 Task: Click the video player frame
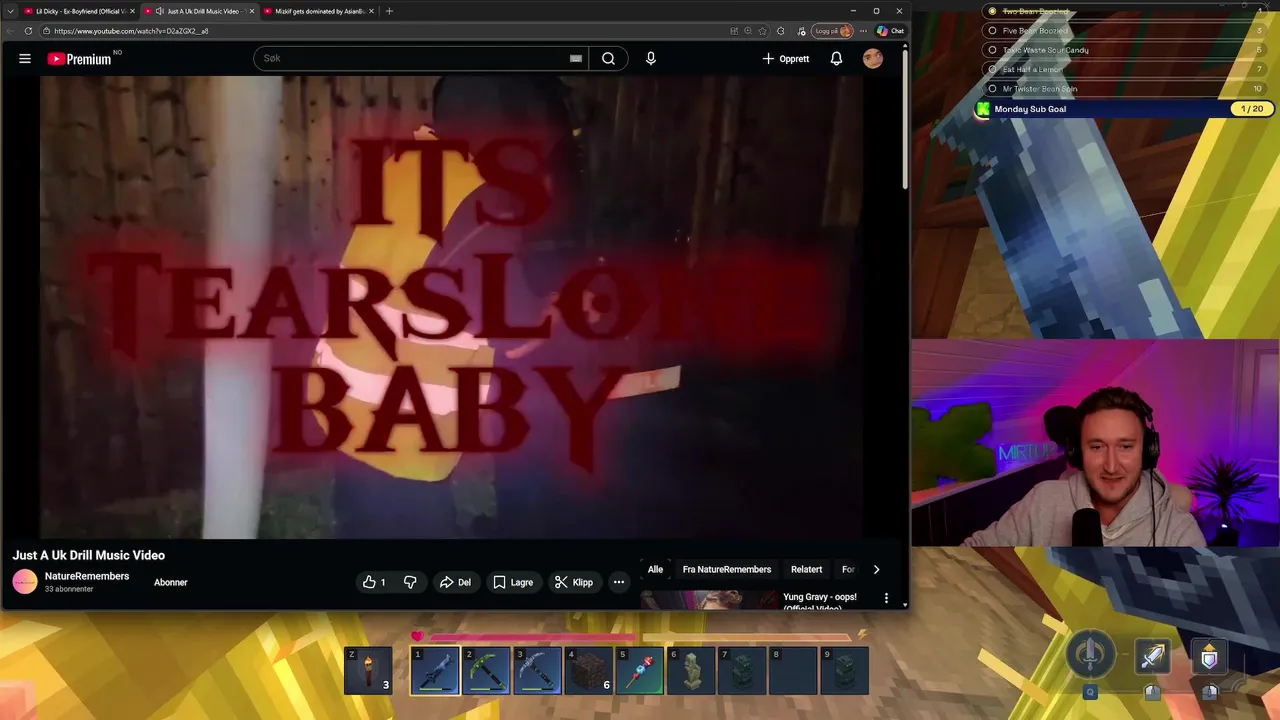(452, 307)
